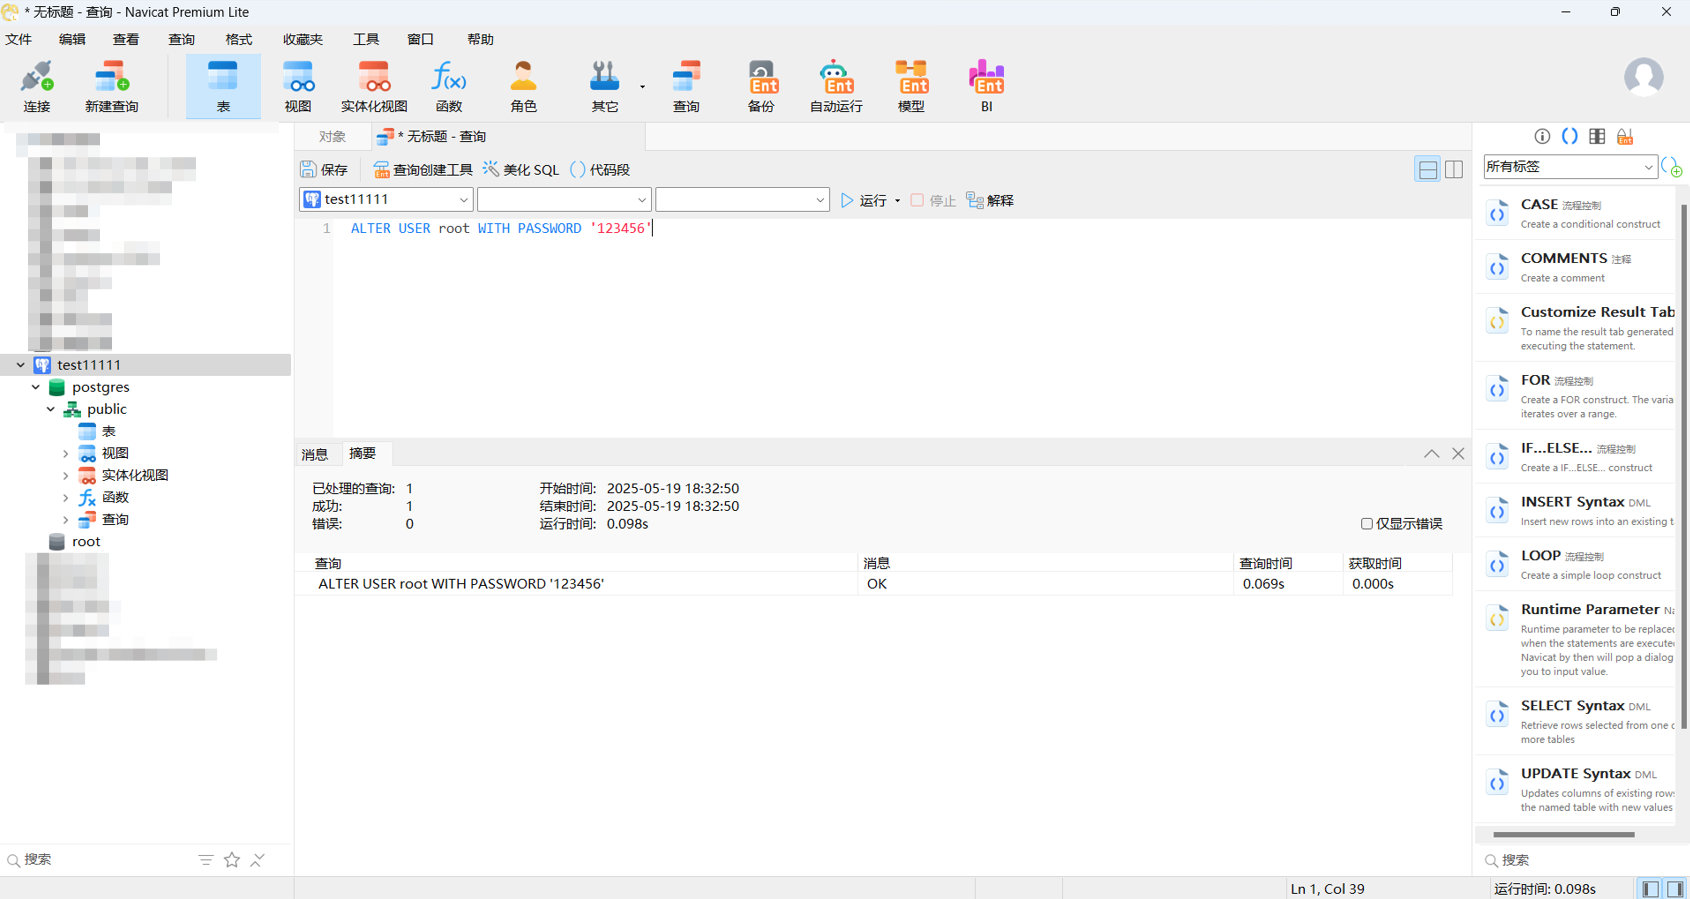Click the right panel horizontal scrollbar
Viewport: 1690px width, 899px height.
click(x=1564, y=834)
